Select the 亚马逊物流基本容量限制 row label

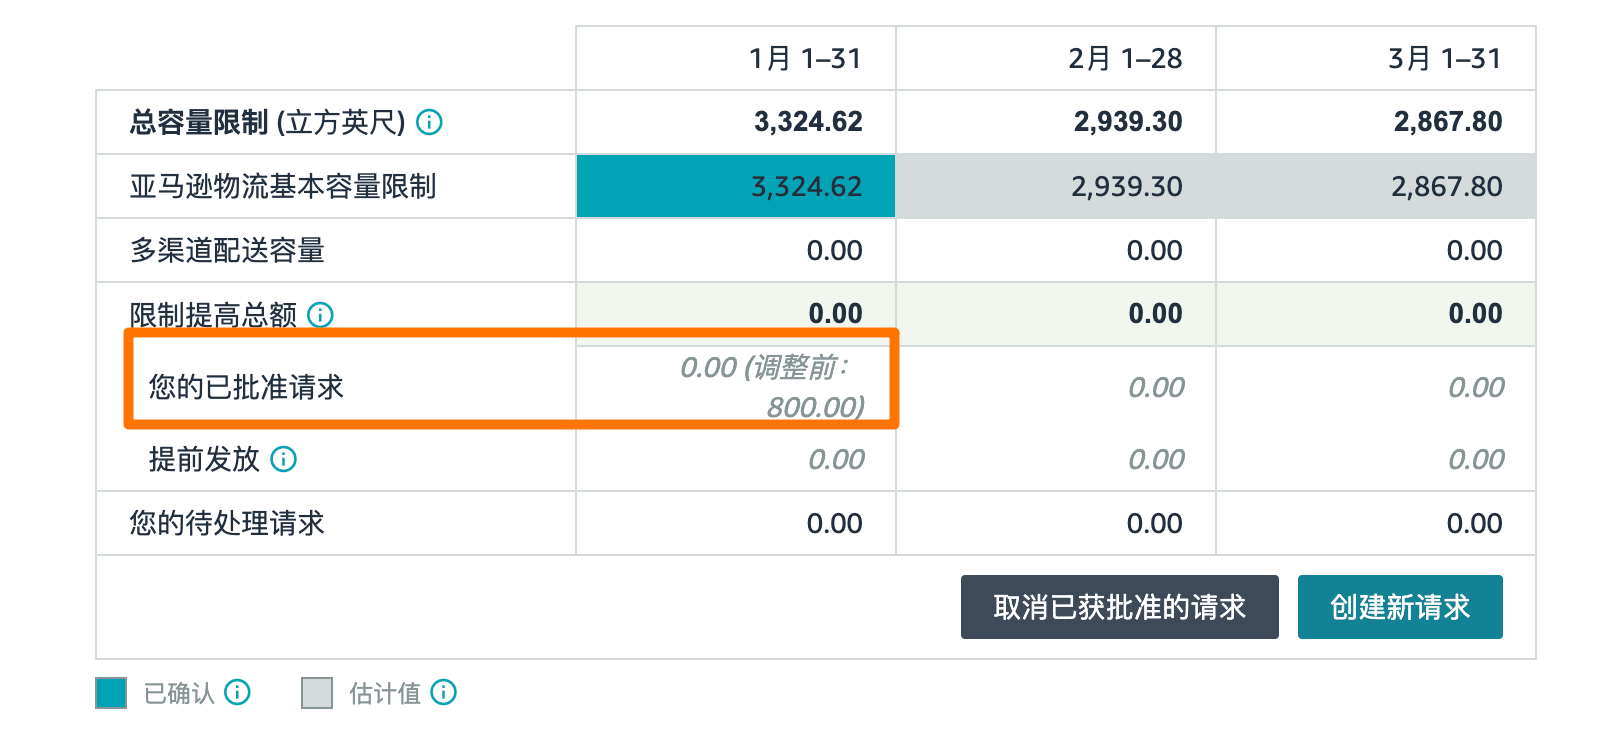click(283, 186)
